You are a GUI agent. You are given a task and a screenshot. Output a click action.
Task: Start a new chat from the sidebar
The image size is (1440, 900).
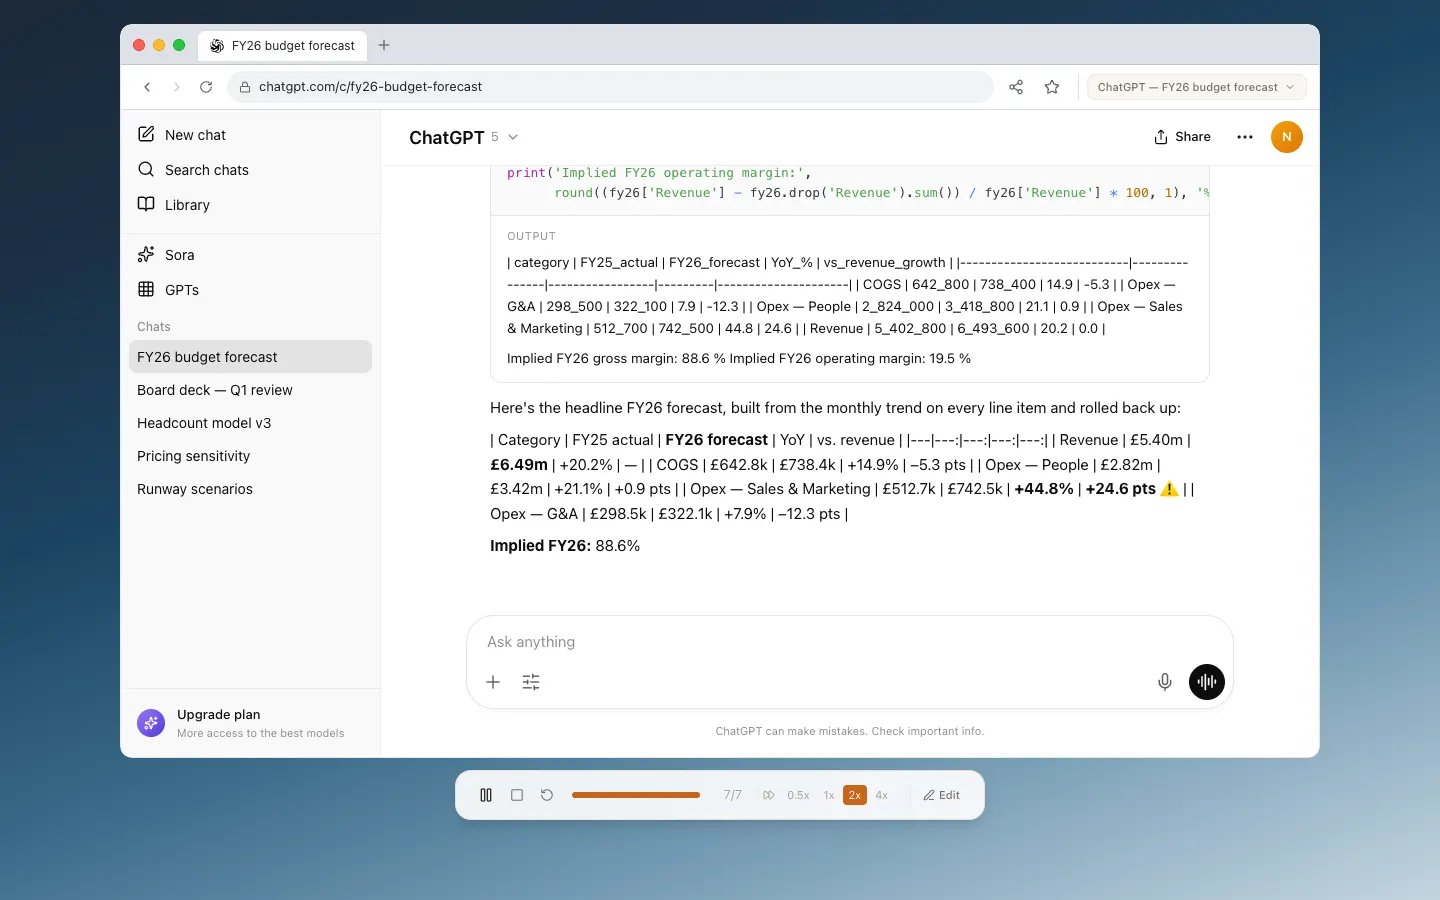195,134
